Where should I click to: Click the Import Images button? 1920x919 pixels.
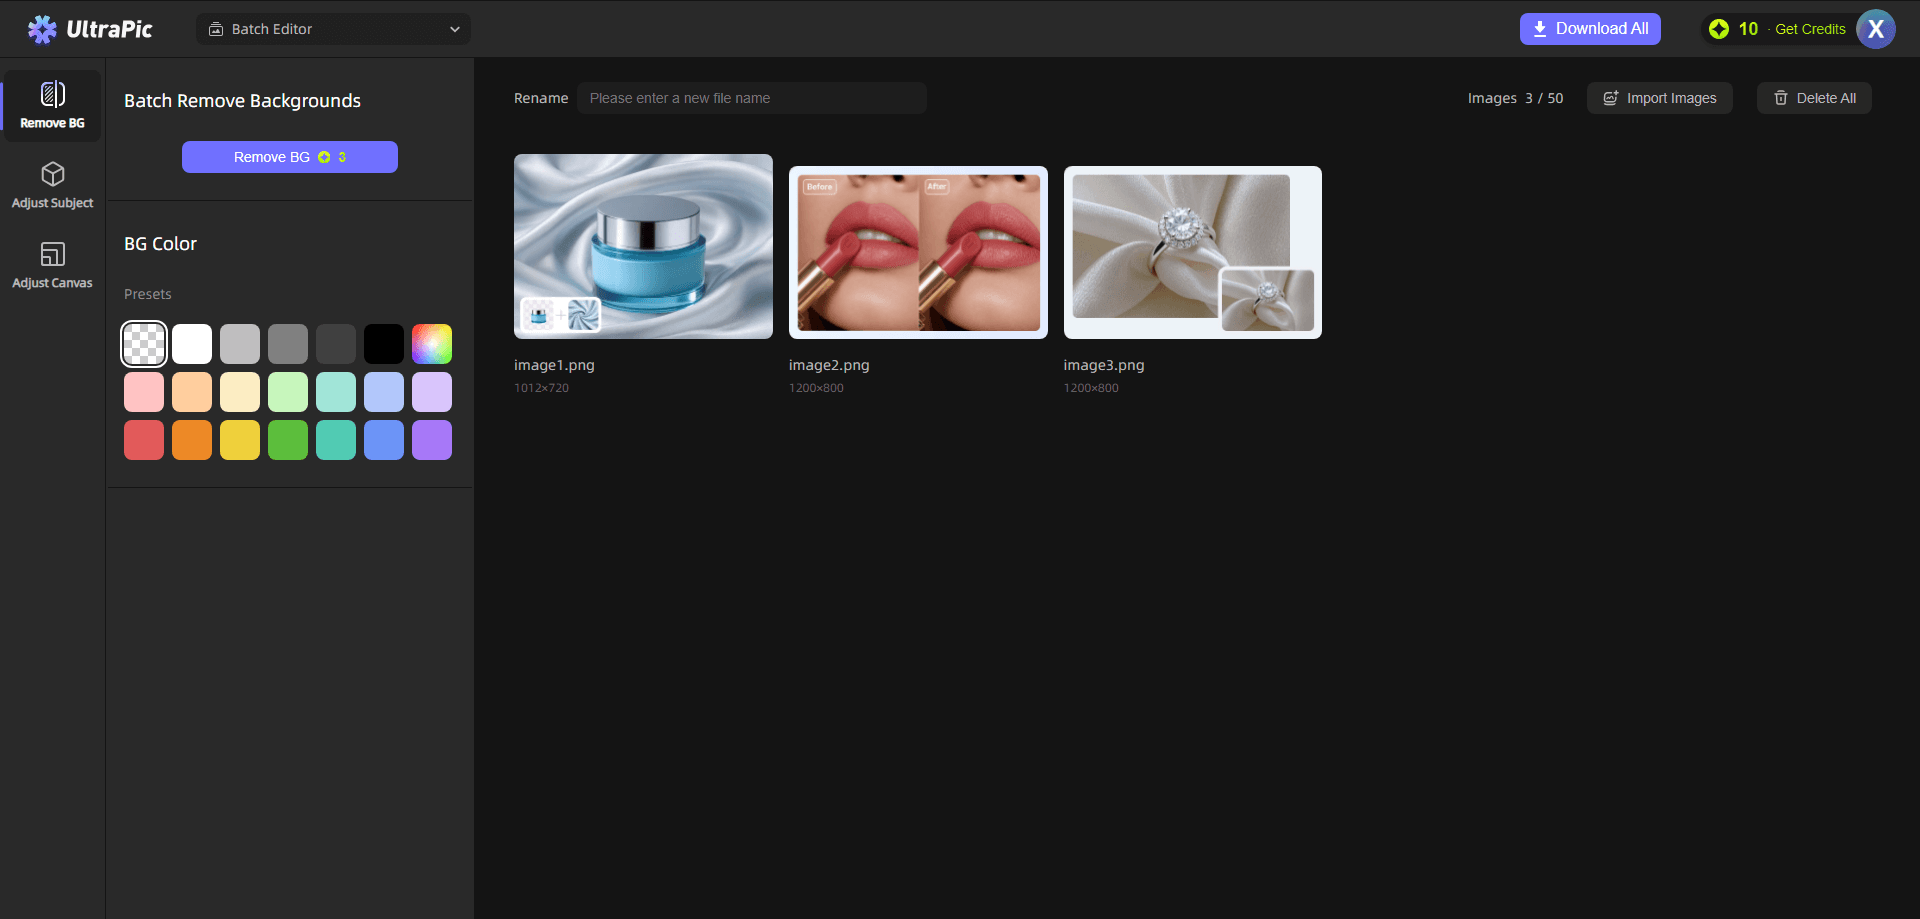coord(1660,98)
